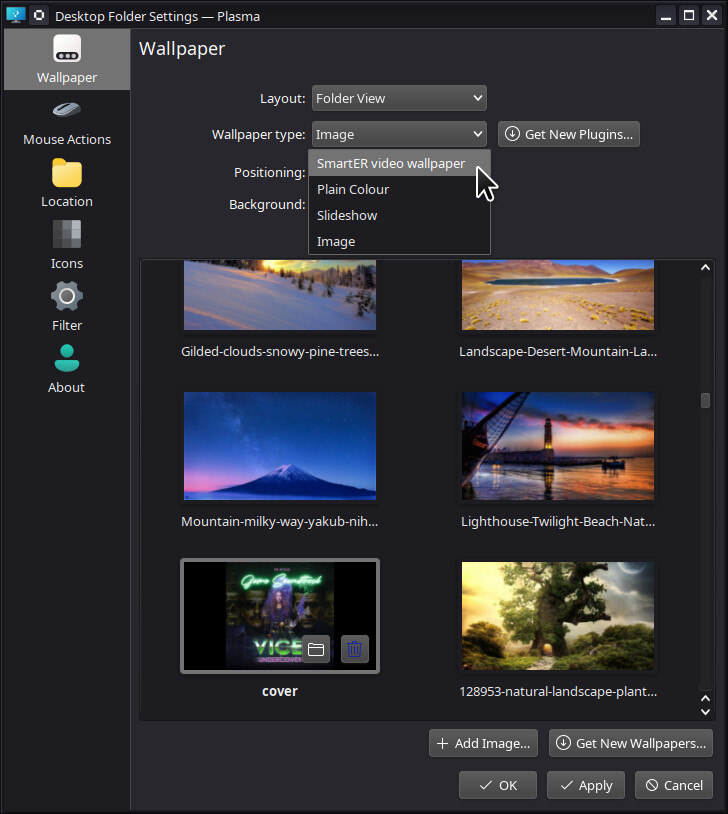This screenshot has width=728, height=814.
Task: Select the Lighthouse-Twilight-Beach wallpaper thumbnail
Action: click(557, 446)
